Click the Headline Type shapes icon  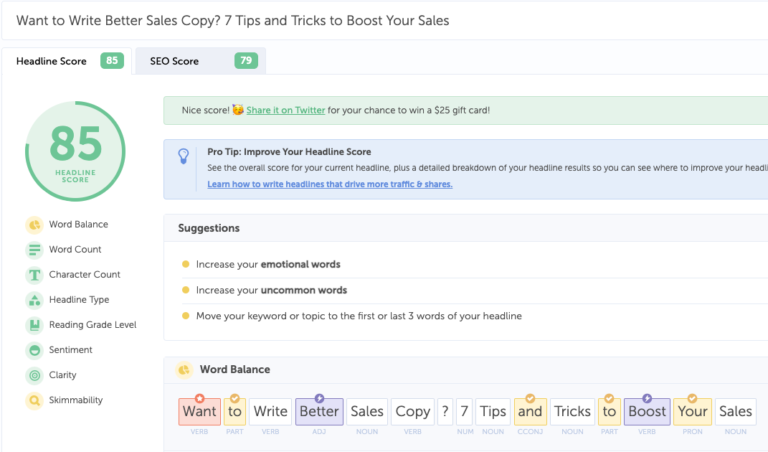[x=34, y=300]
